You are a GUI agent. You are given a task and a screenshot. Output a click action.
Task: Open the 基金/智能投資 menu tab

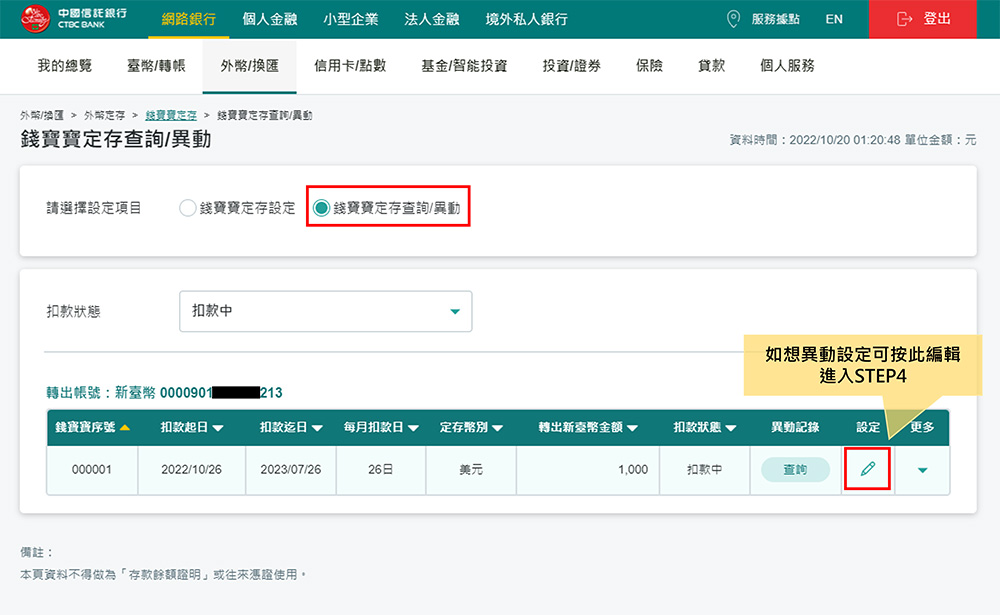point(464,66)
